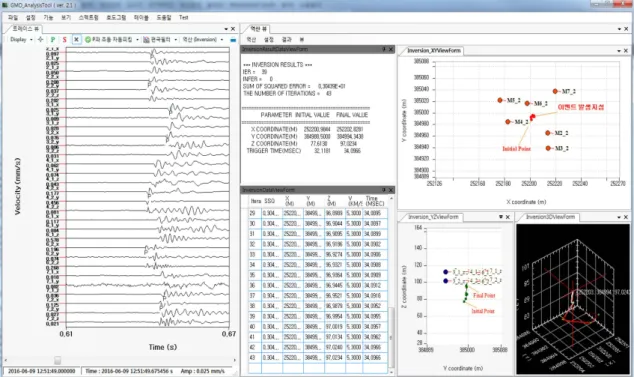Open the second menu in the menu bar
634x377 pixels.
pos(31,17)
